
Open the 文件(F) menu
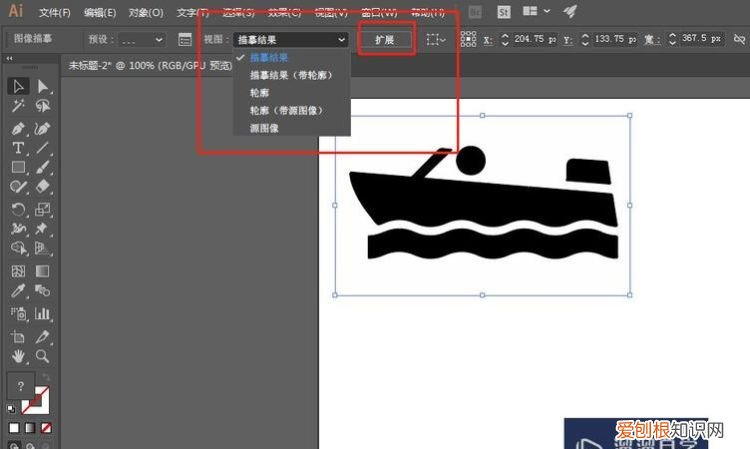(55, 12)
